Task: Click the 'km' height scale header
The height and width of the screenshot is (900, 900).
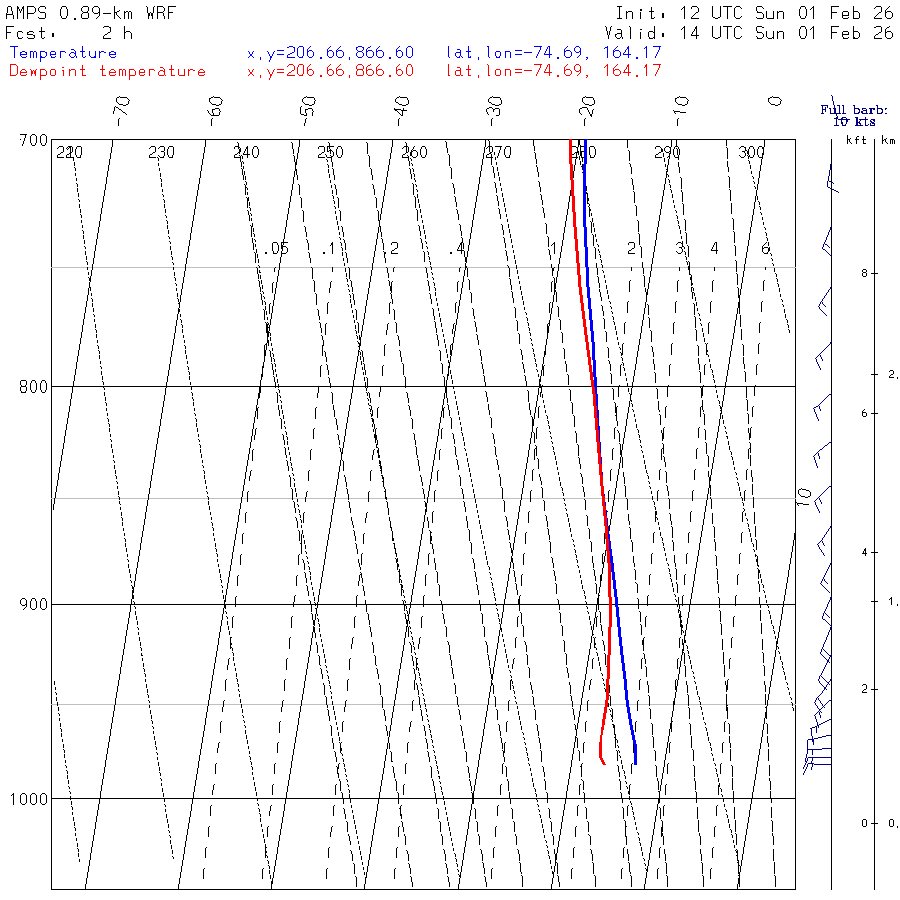Action: pyautogui.click(x=888, y=140)
